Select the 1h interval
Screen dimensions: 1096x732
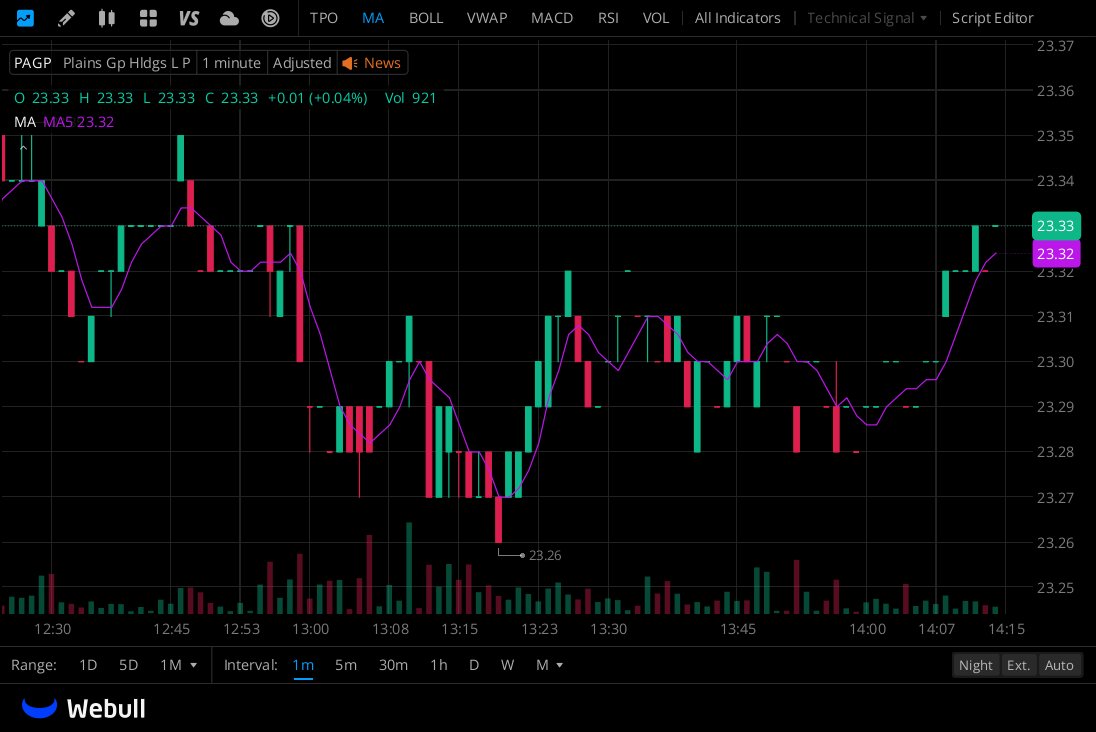[x=439, y=665]
